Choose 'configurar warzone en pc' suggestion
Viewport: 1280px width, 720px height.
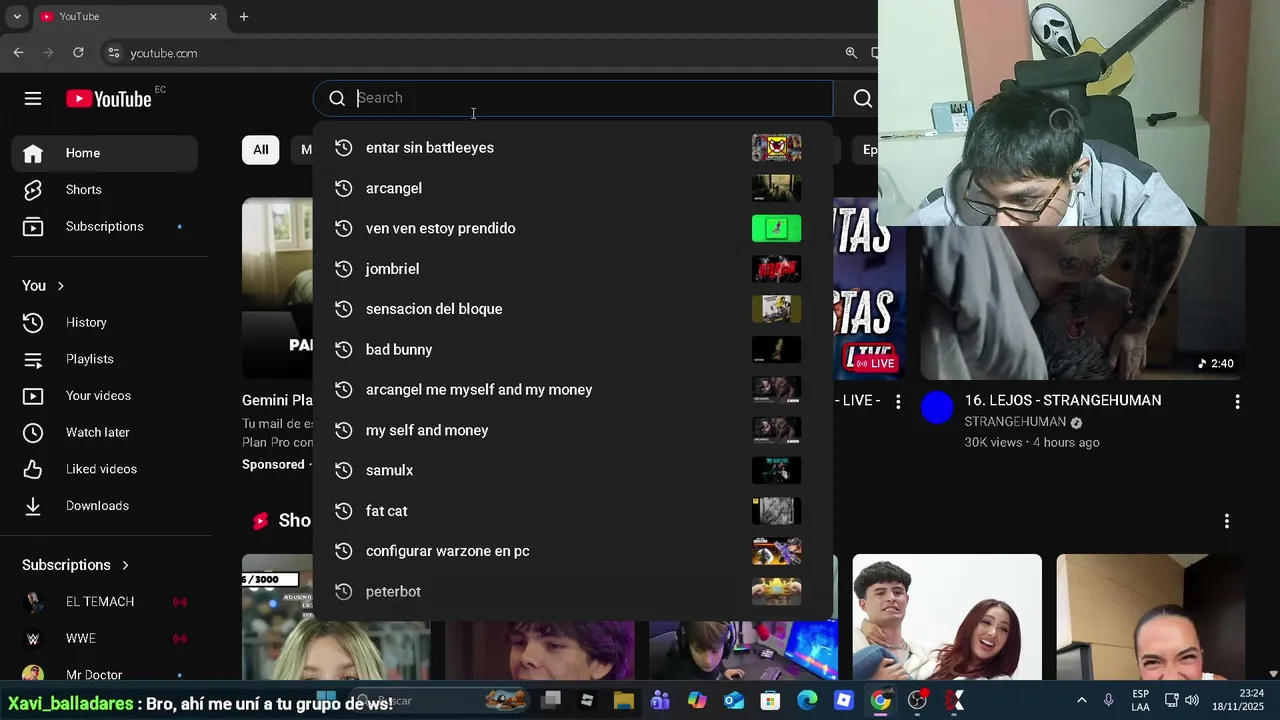pyautogui.click(x=573, y=551)
